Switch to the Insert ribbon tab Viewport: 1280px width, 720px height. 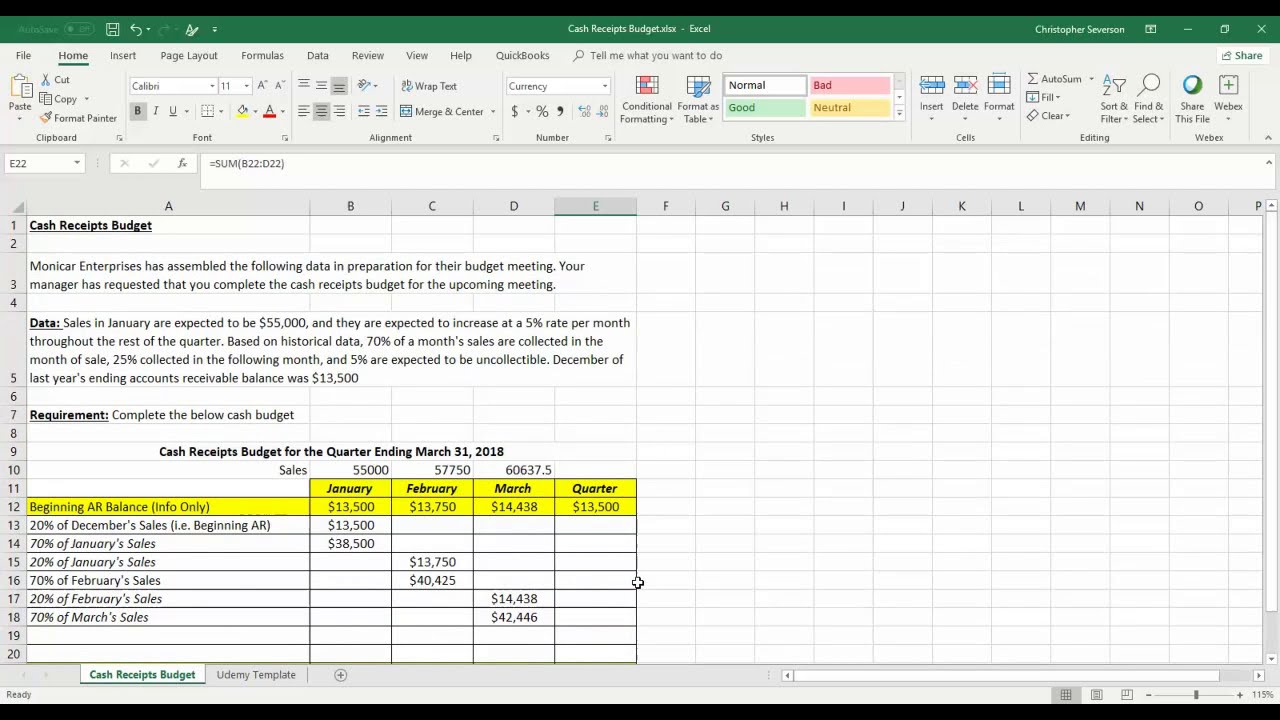pyautogui.click(x=123, y=56)
